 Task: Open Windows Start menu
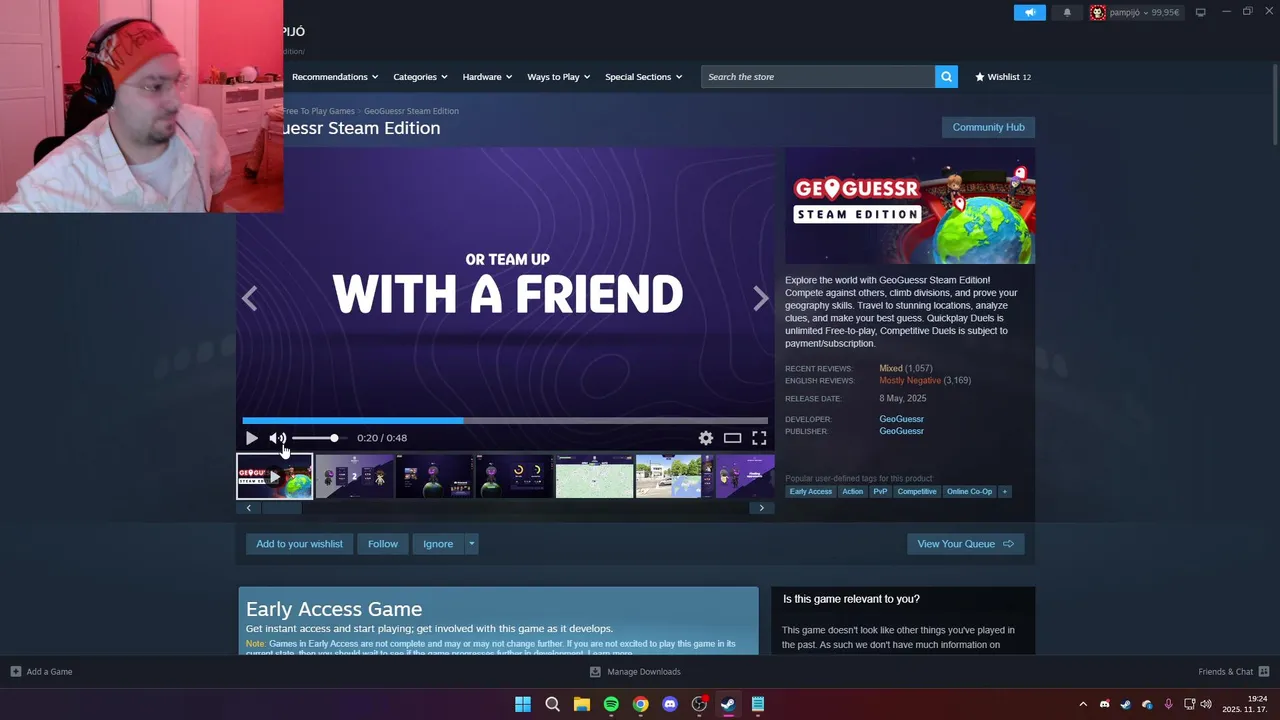click(x=522, y=704)
